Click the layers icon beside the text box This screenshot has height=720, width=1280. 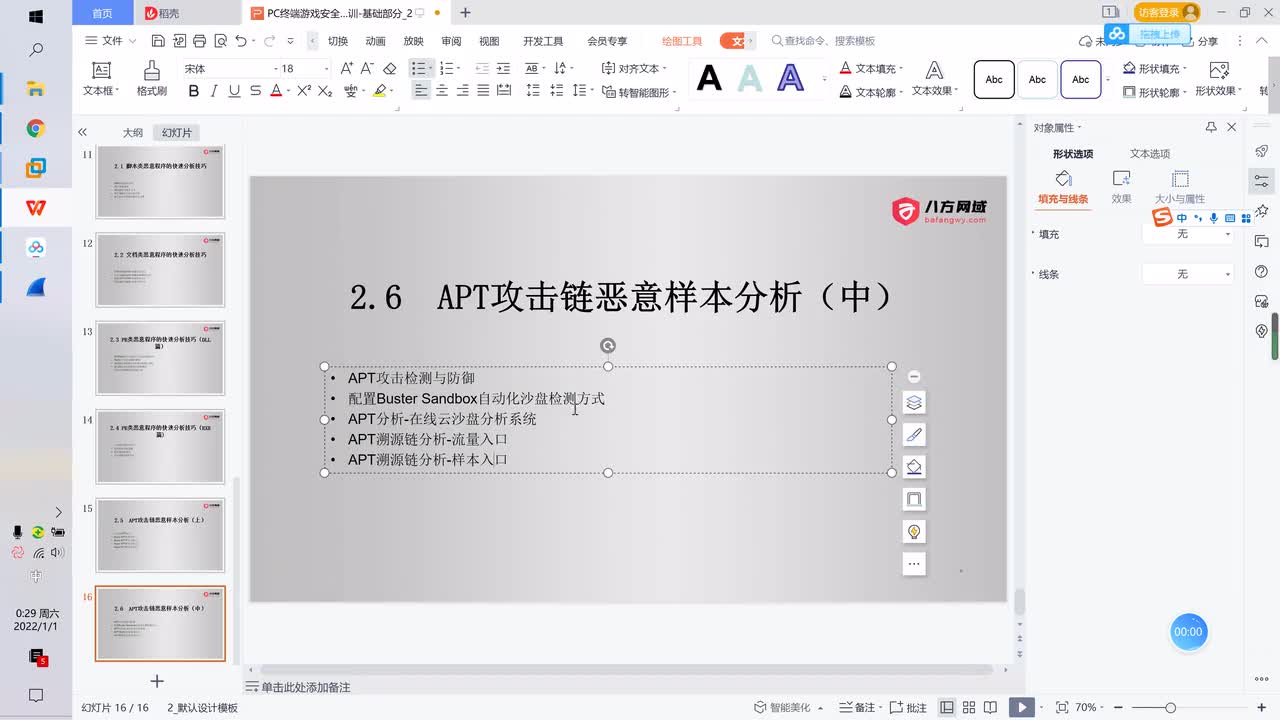pos(913,402)
